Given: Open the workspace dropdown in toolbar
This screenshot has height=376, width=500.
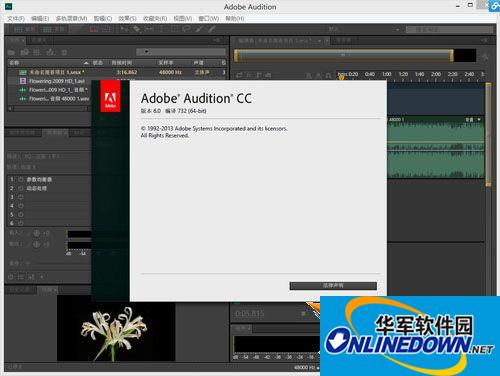Looking at the screenshot, I should (x=397, y=29).
